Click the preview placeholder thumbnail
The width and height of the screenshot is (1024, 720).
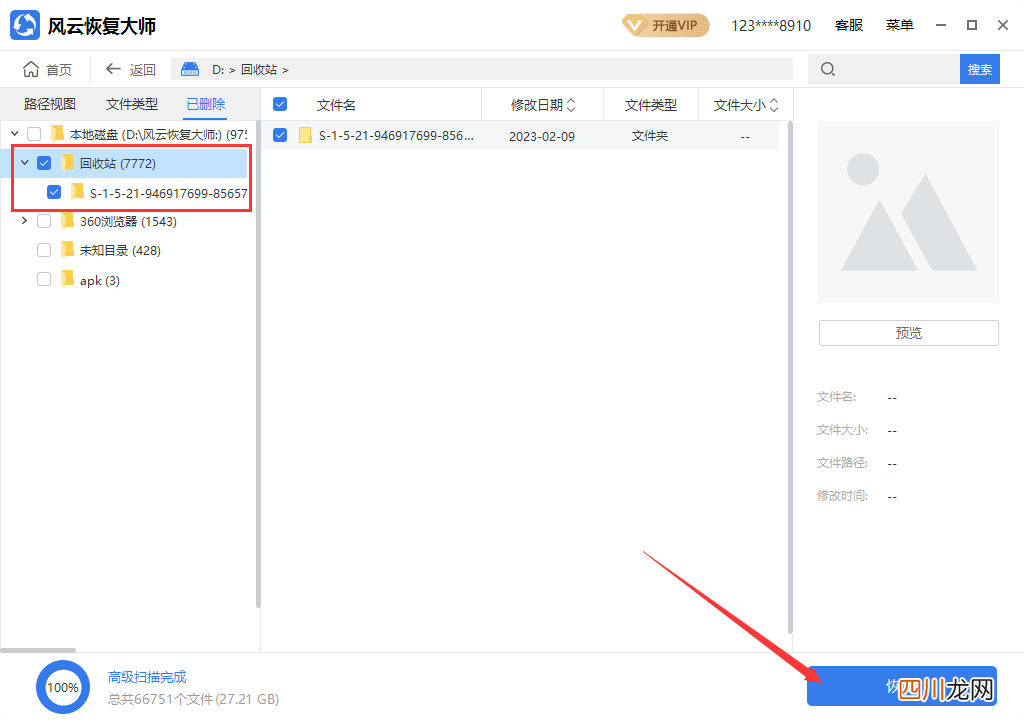tap(908, 212)
